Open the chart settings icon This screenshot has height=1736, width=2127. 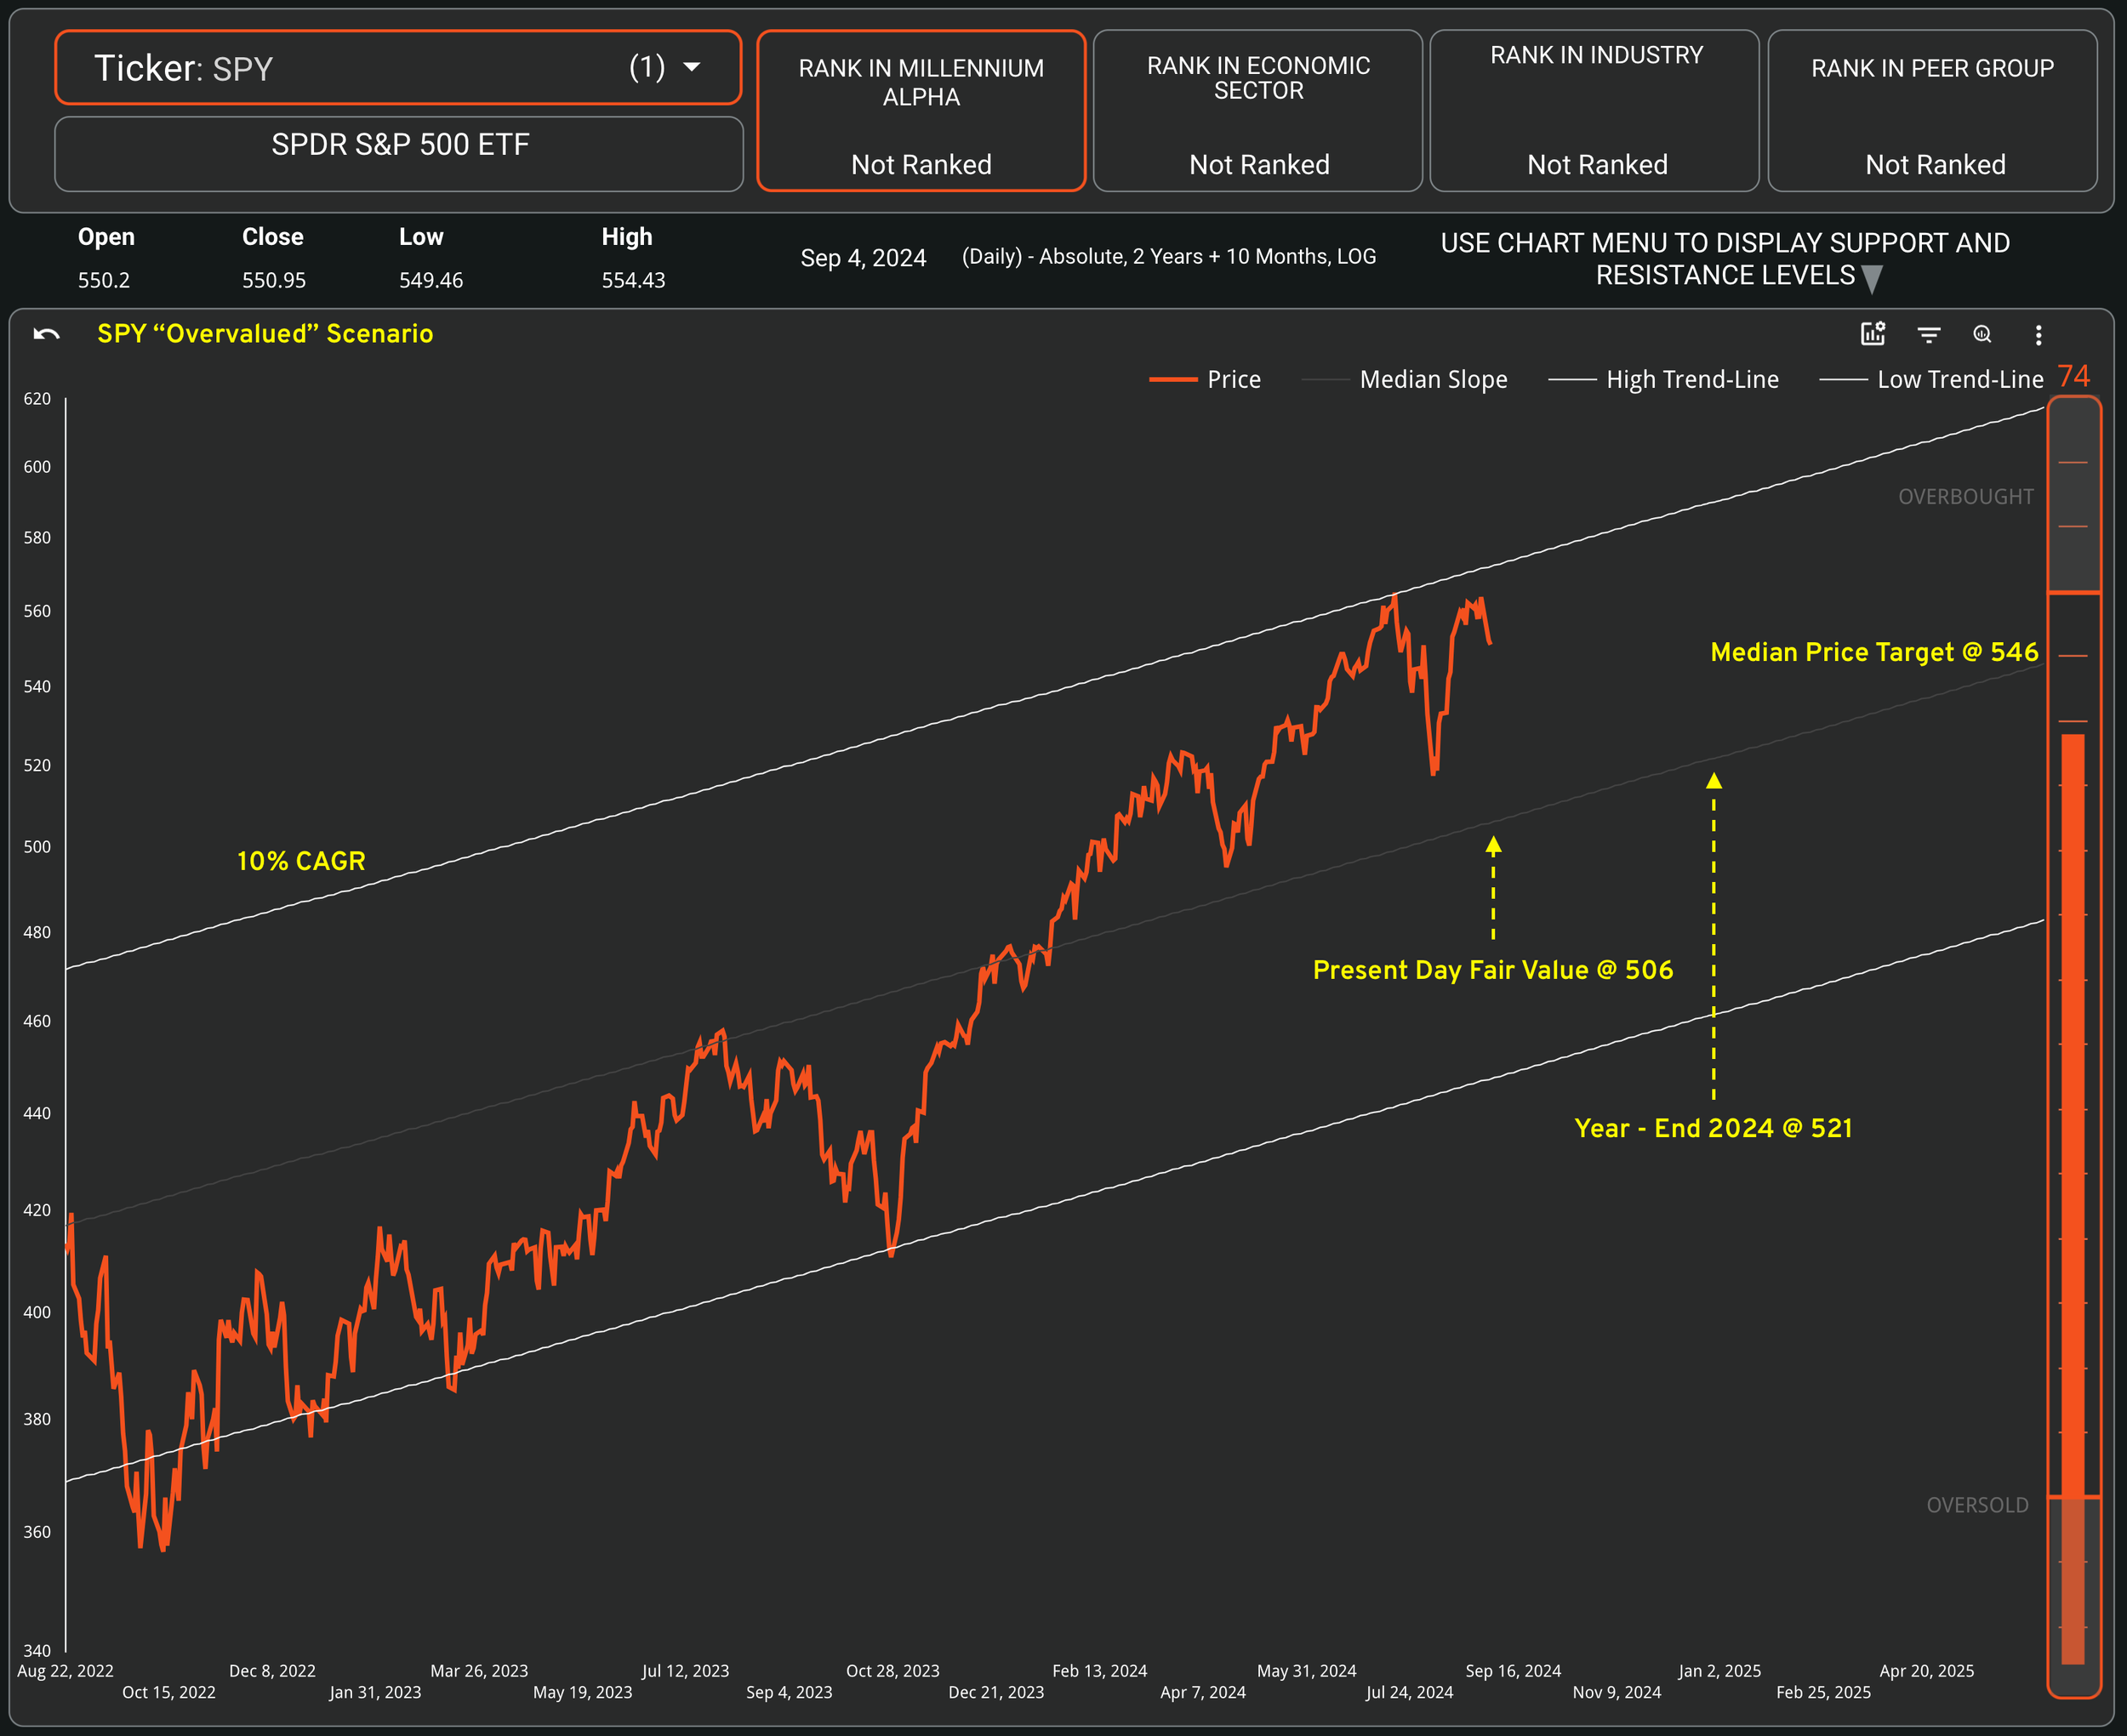pos(1873,334)
